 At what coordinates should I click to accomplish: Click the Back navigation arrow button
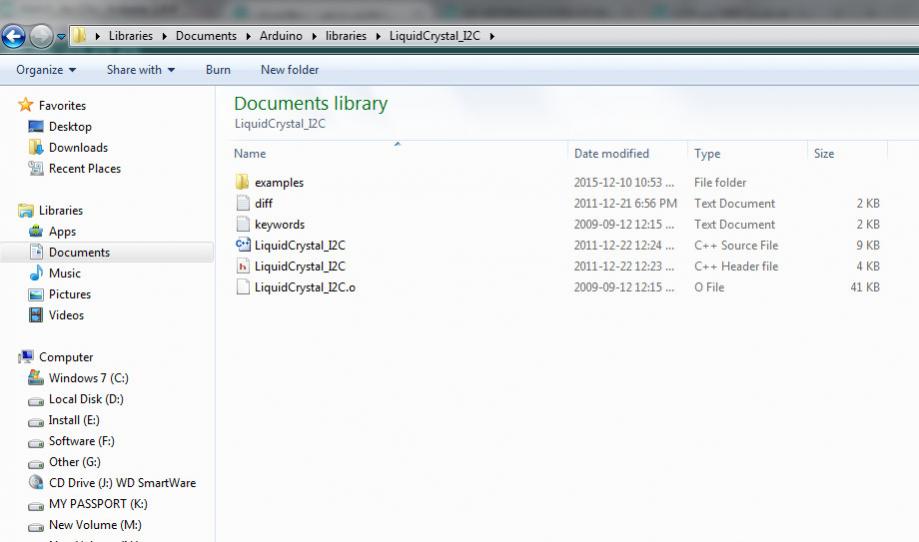[14, 36]
